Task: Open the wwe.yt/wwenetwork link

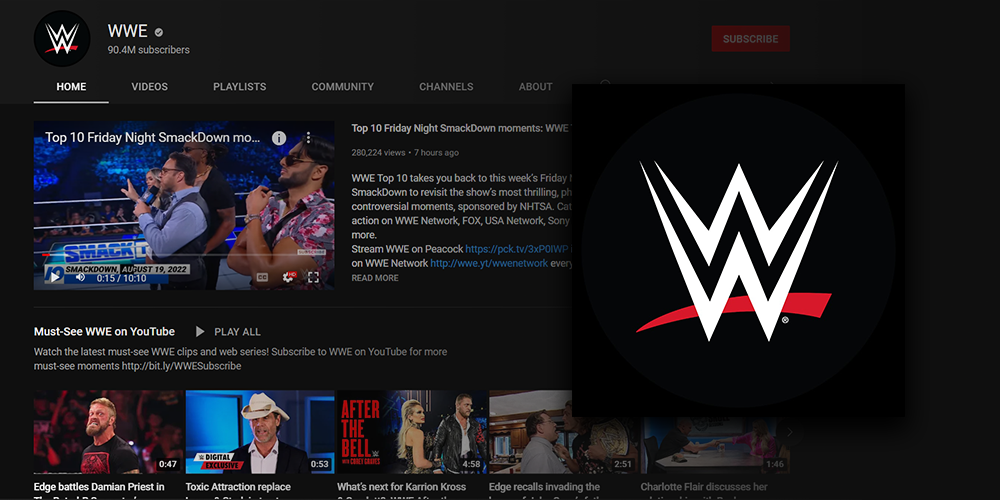Action: [489, 263]
